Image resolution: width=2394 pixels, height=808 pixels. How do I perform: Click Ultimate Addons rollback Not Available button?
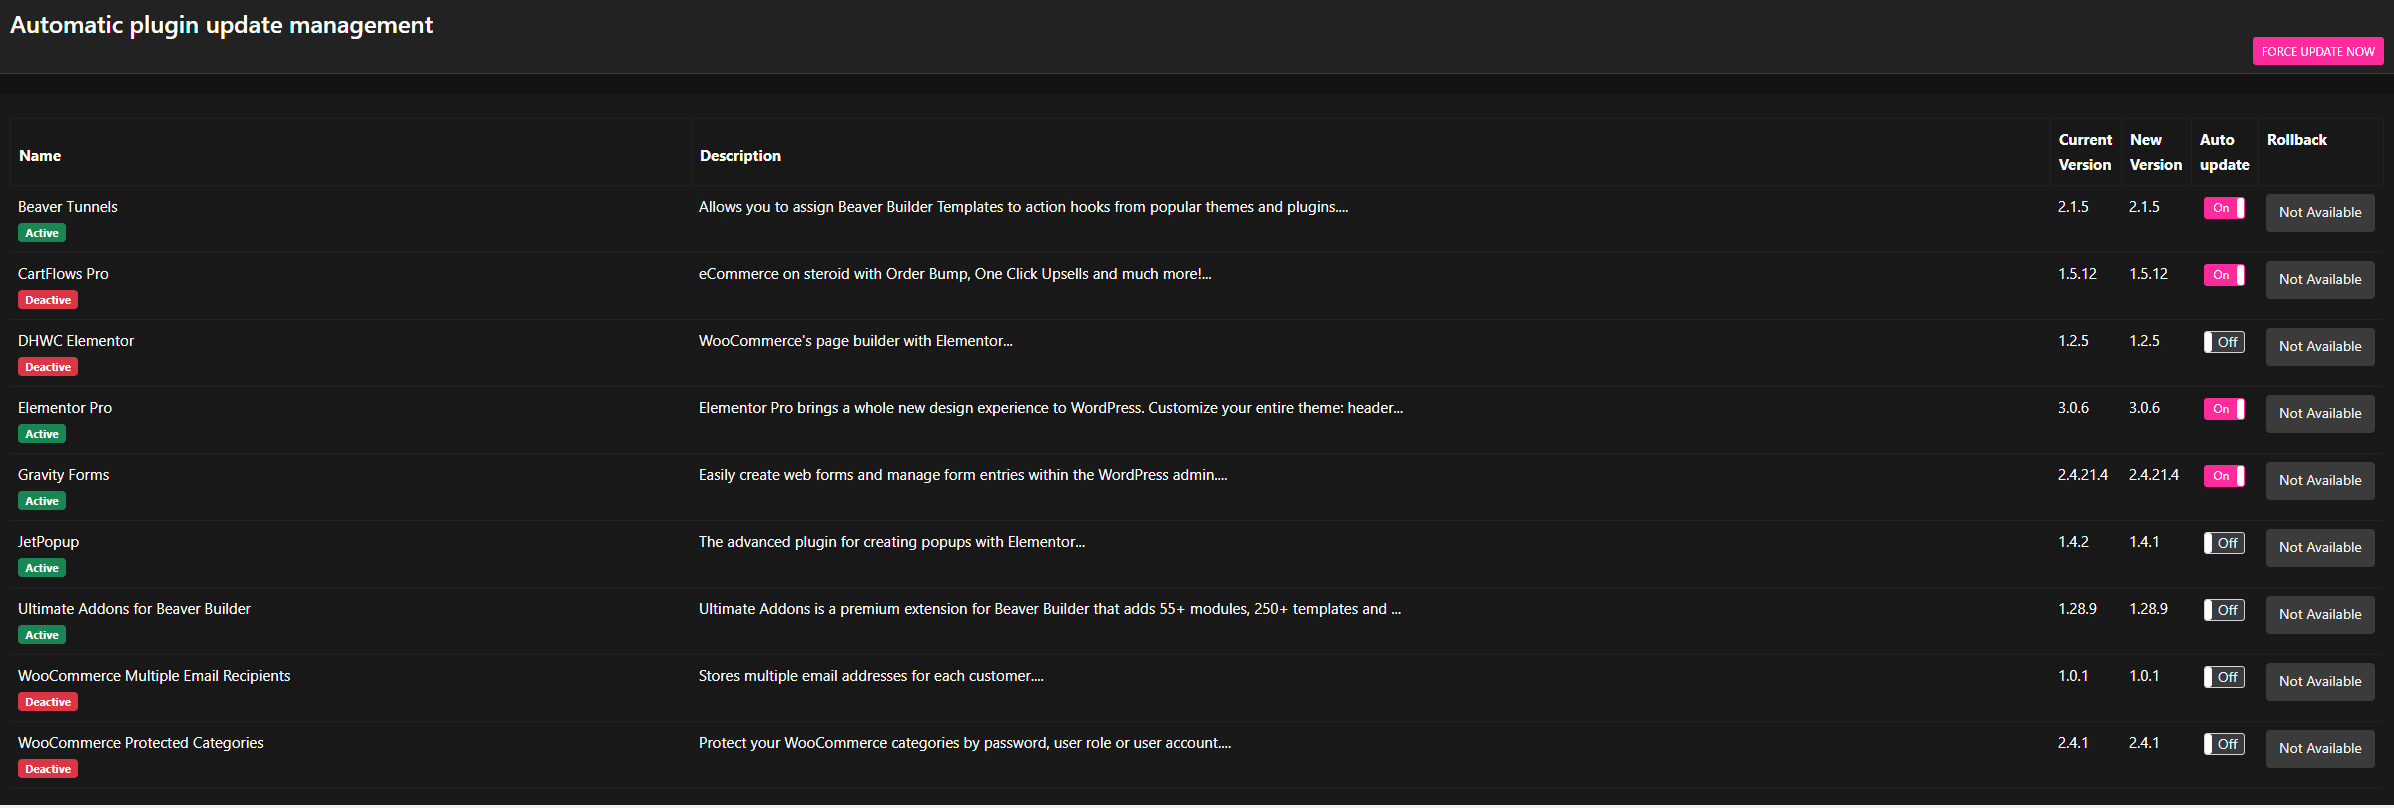pos(2320,615)
